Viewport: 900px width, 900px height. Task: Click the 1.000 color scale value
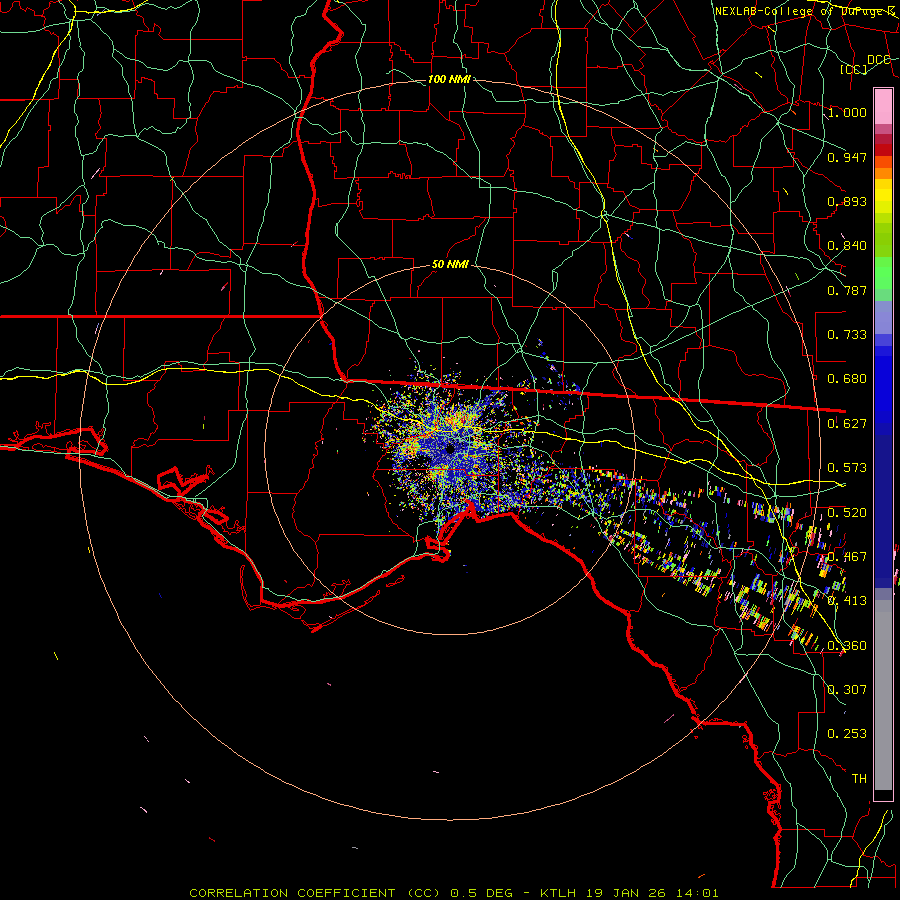tap(847, 112)
